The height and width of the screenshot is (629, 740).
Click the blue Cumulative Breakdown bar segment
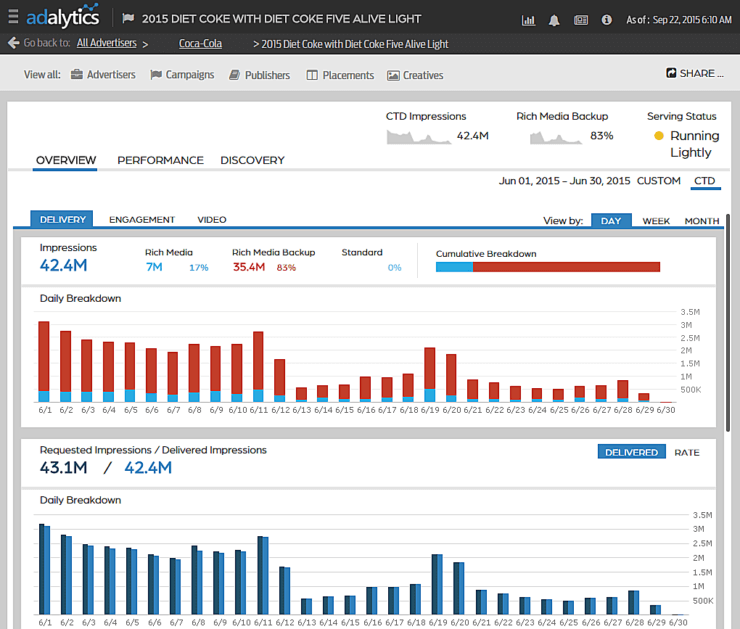tap(454, 267)
